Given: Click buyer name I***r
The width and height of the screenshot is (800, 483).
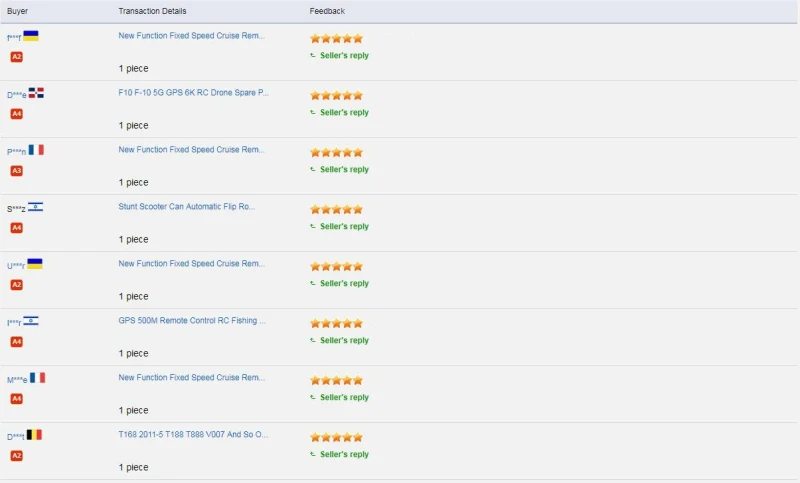Looking at the screenshot, I should [14, 323].
